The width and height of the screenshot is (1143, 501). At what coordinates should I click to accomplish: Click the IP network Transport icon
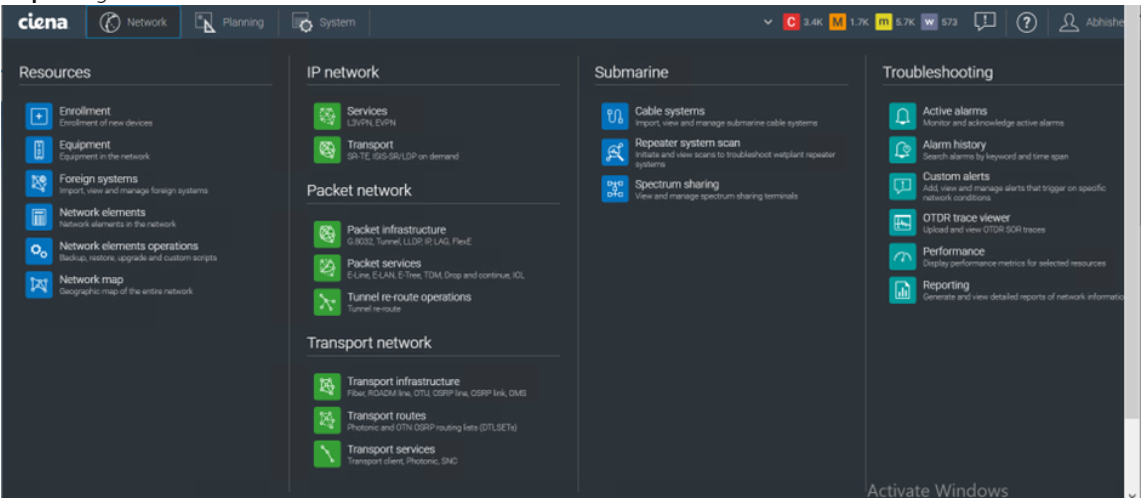pos(327,149)
